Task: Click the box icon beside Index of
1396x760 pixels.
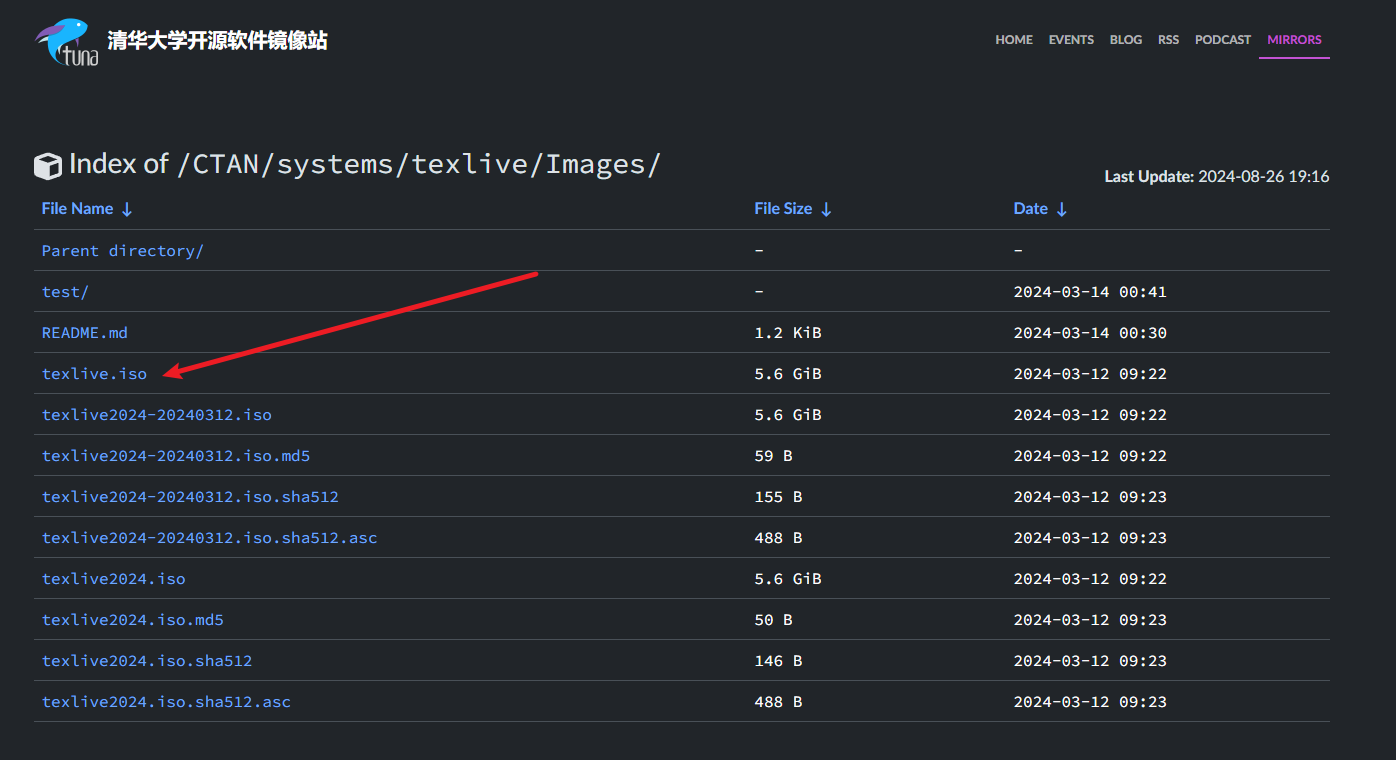Action: [x=47, y=166]
